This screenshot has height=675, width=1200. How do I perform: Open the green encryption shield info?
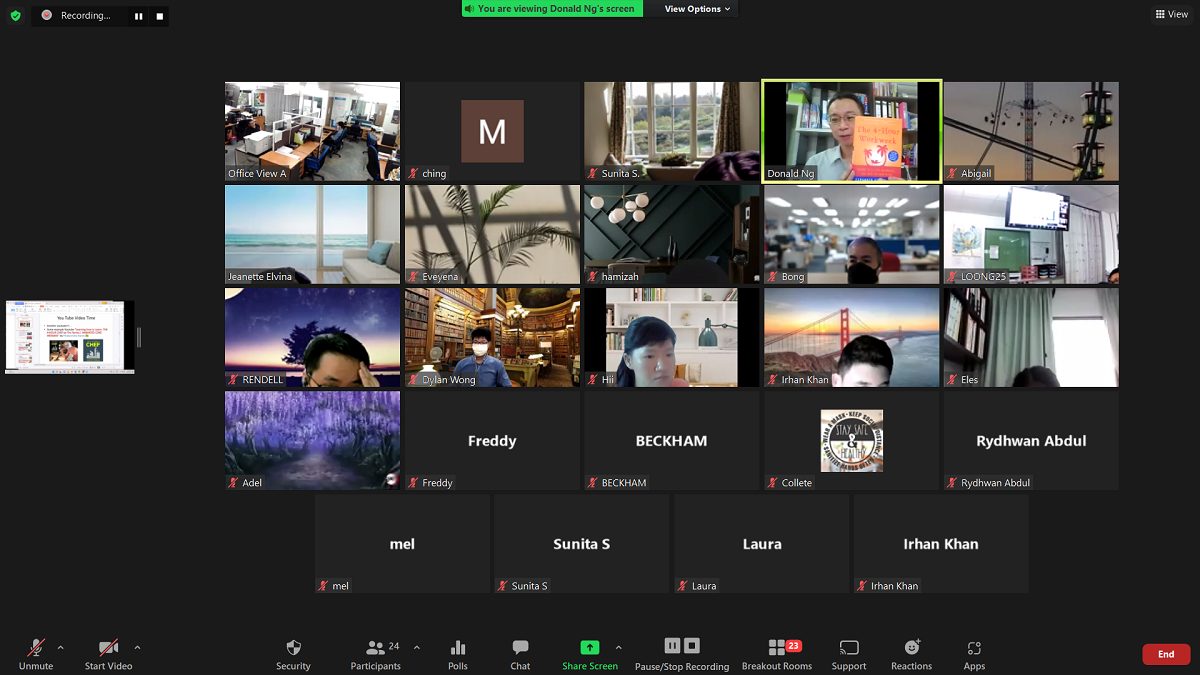15,16
